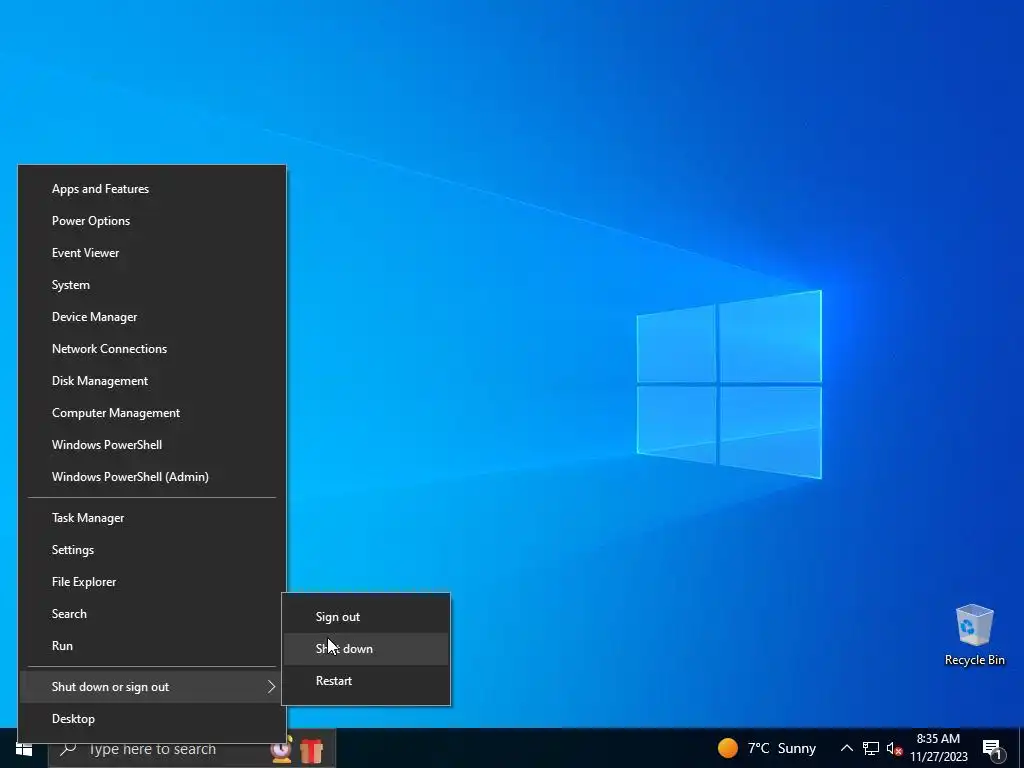The height and width of the screenshot is (768, 1024).
Task: Select the Recycle Bin desktop icon
Action: point(974,635)
